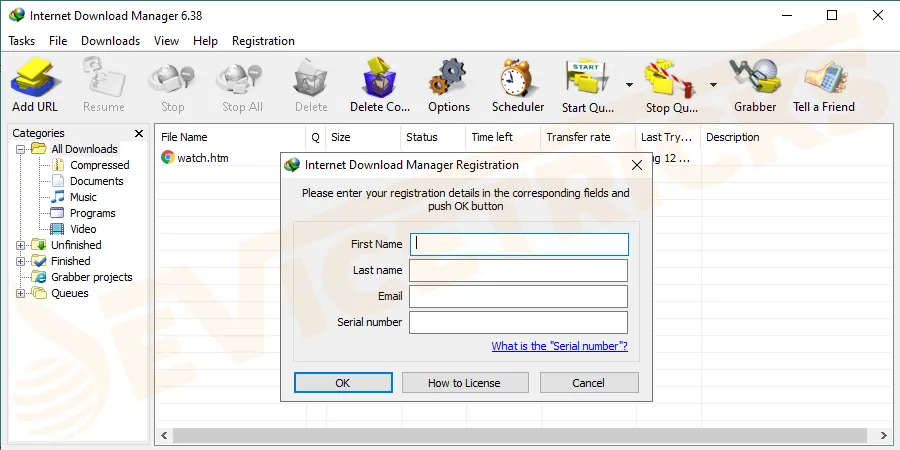
Task: Click the horizontal scrollbar right arrow
Action: click(884, 436)
